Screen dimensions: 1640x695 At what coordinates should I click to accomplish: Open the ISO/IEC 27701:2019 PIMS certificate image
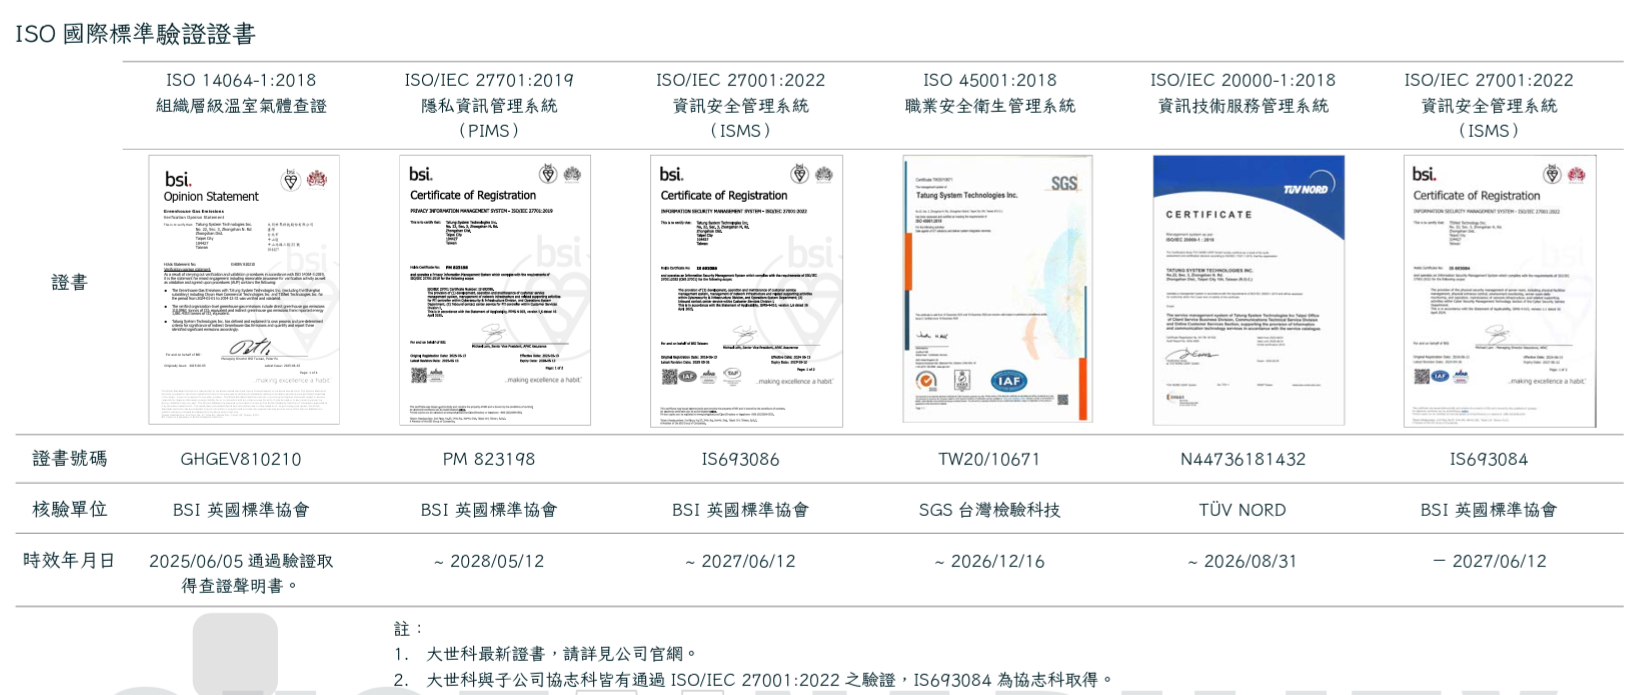tap(495, 290)
